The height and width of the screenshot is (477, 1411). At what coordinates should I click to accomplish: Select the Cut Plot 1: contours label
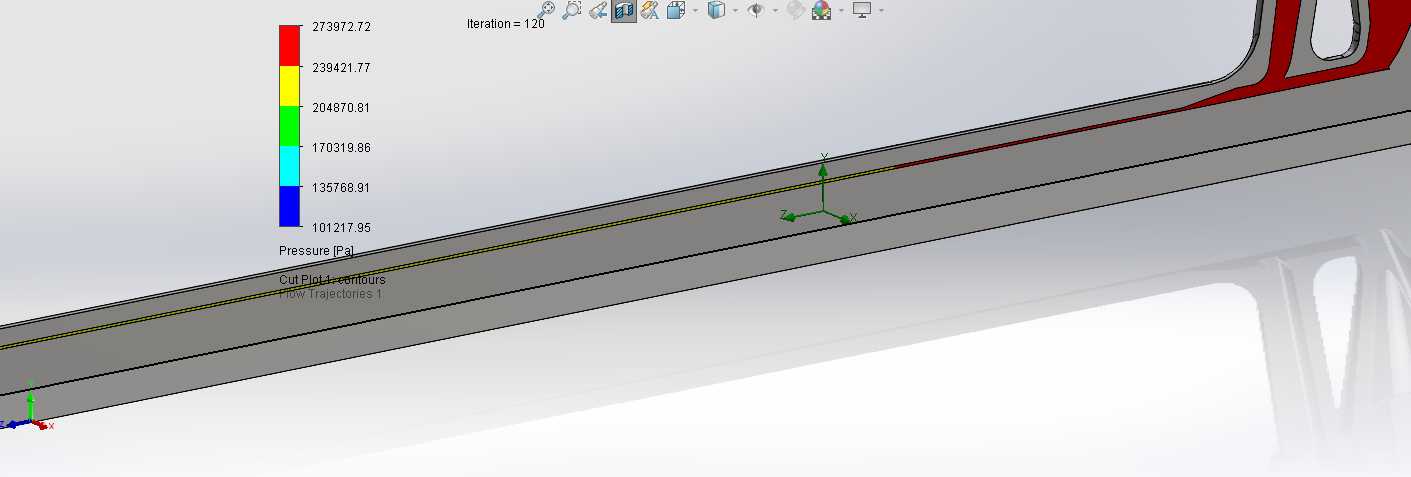coord(332,280)
